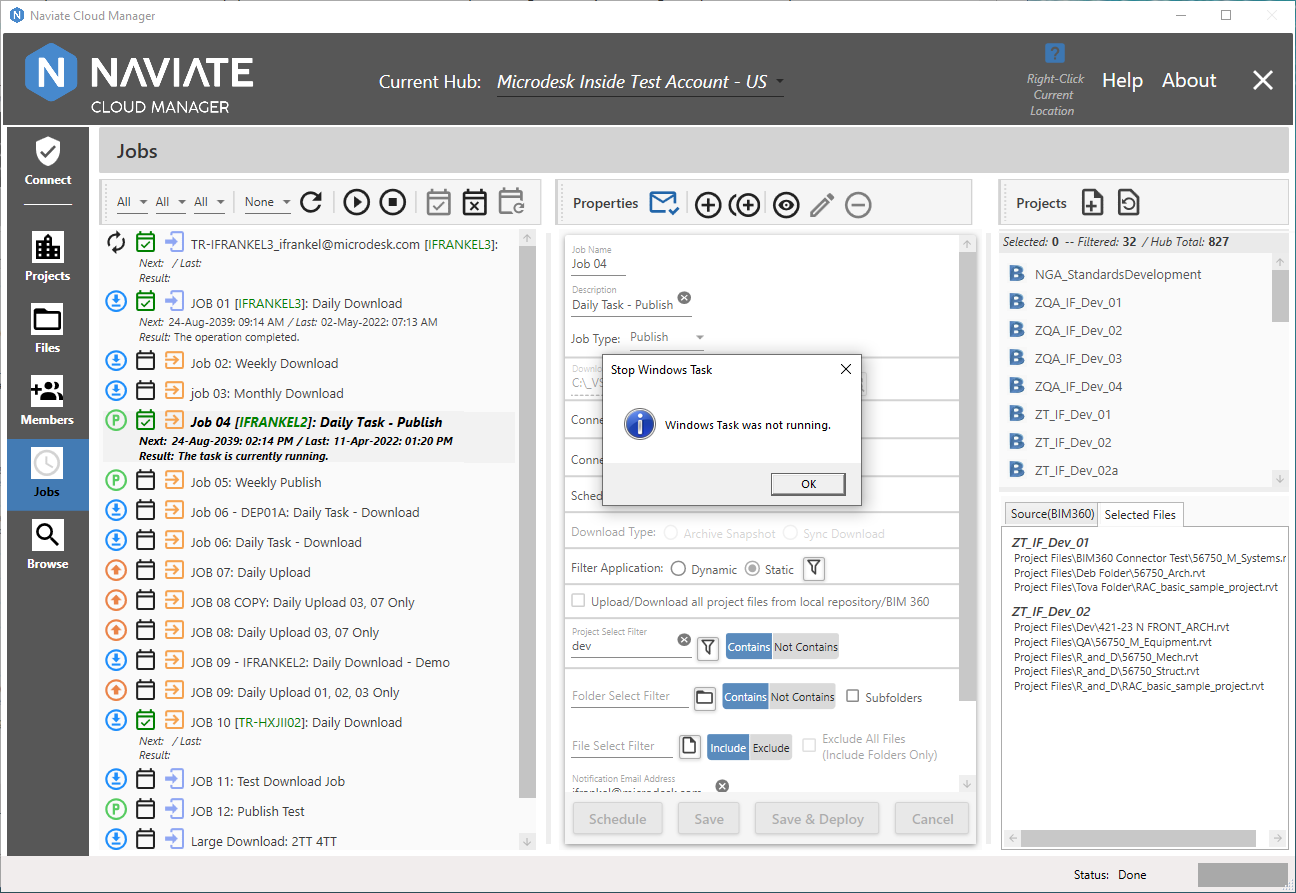1296x893 pixels.
Task: Select the Dynamic filter application radio
Action: tap(678, 569)
